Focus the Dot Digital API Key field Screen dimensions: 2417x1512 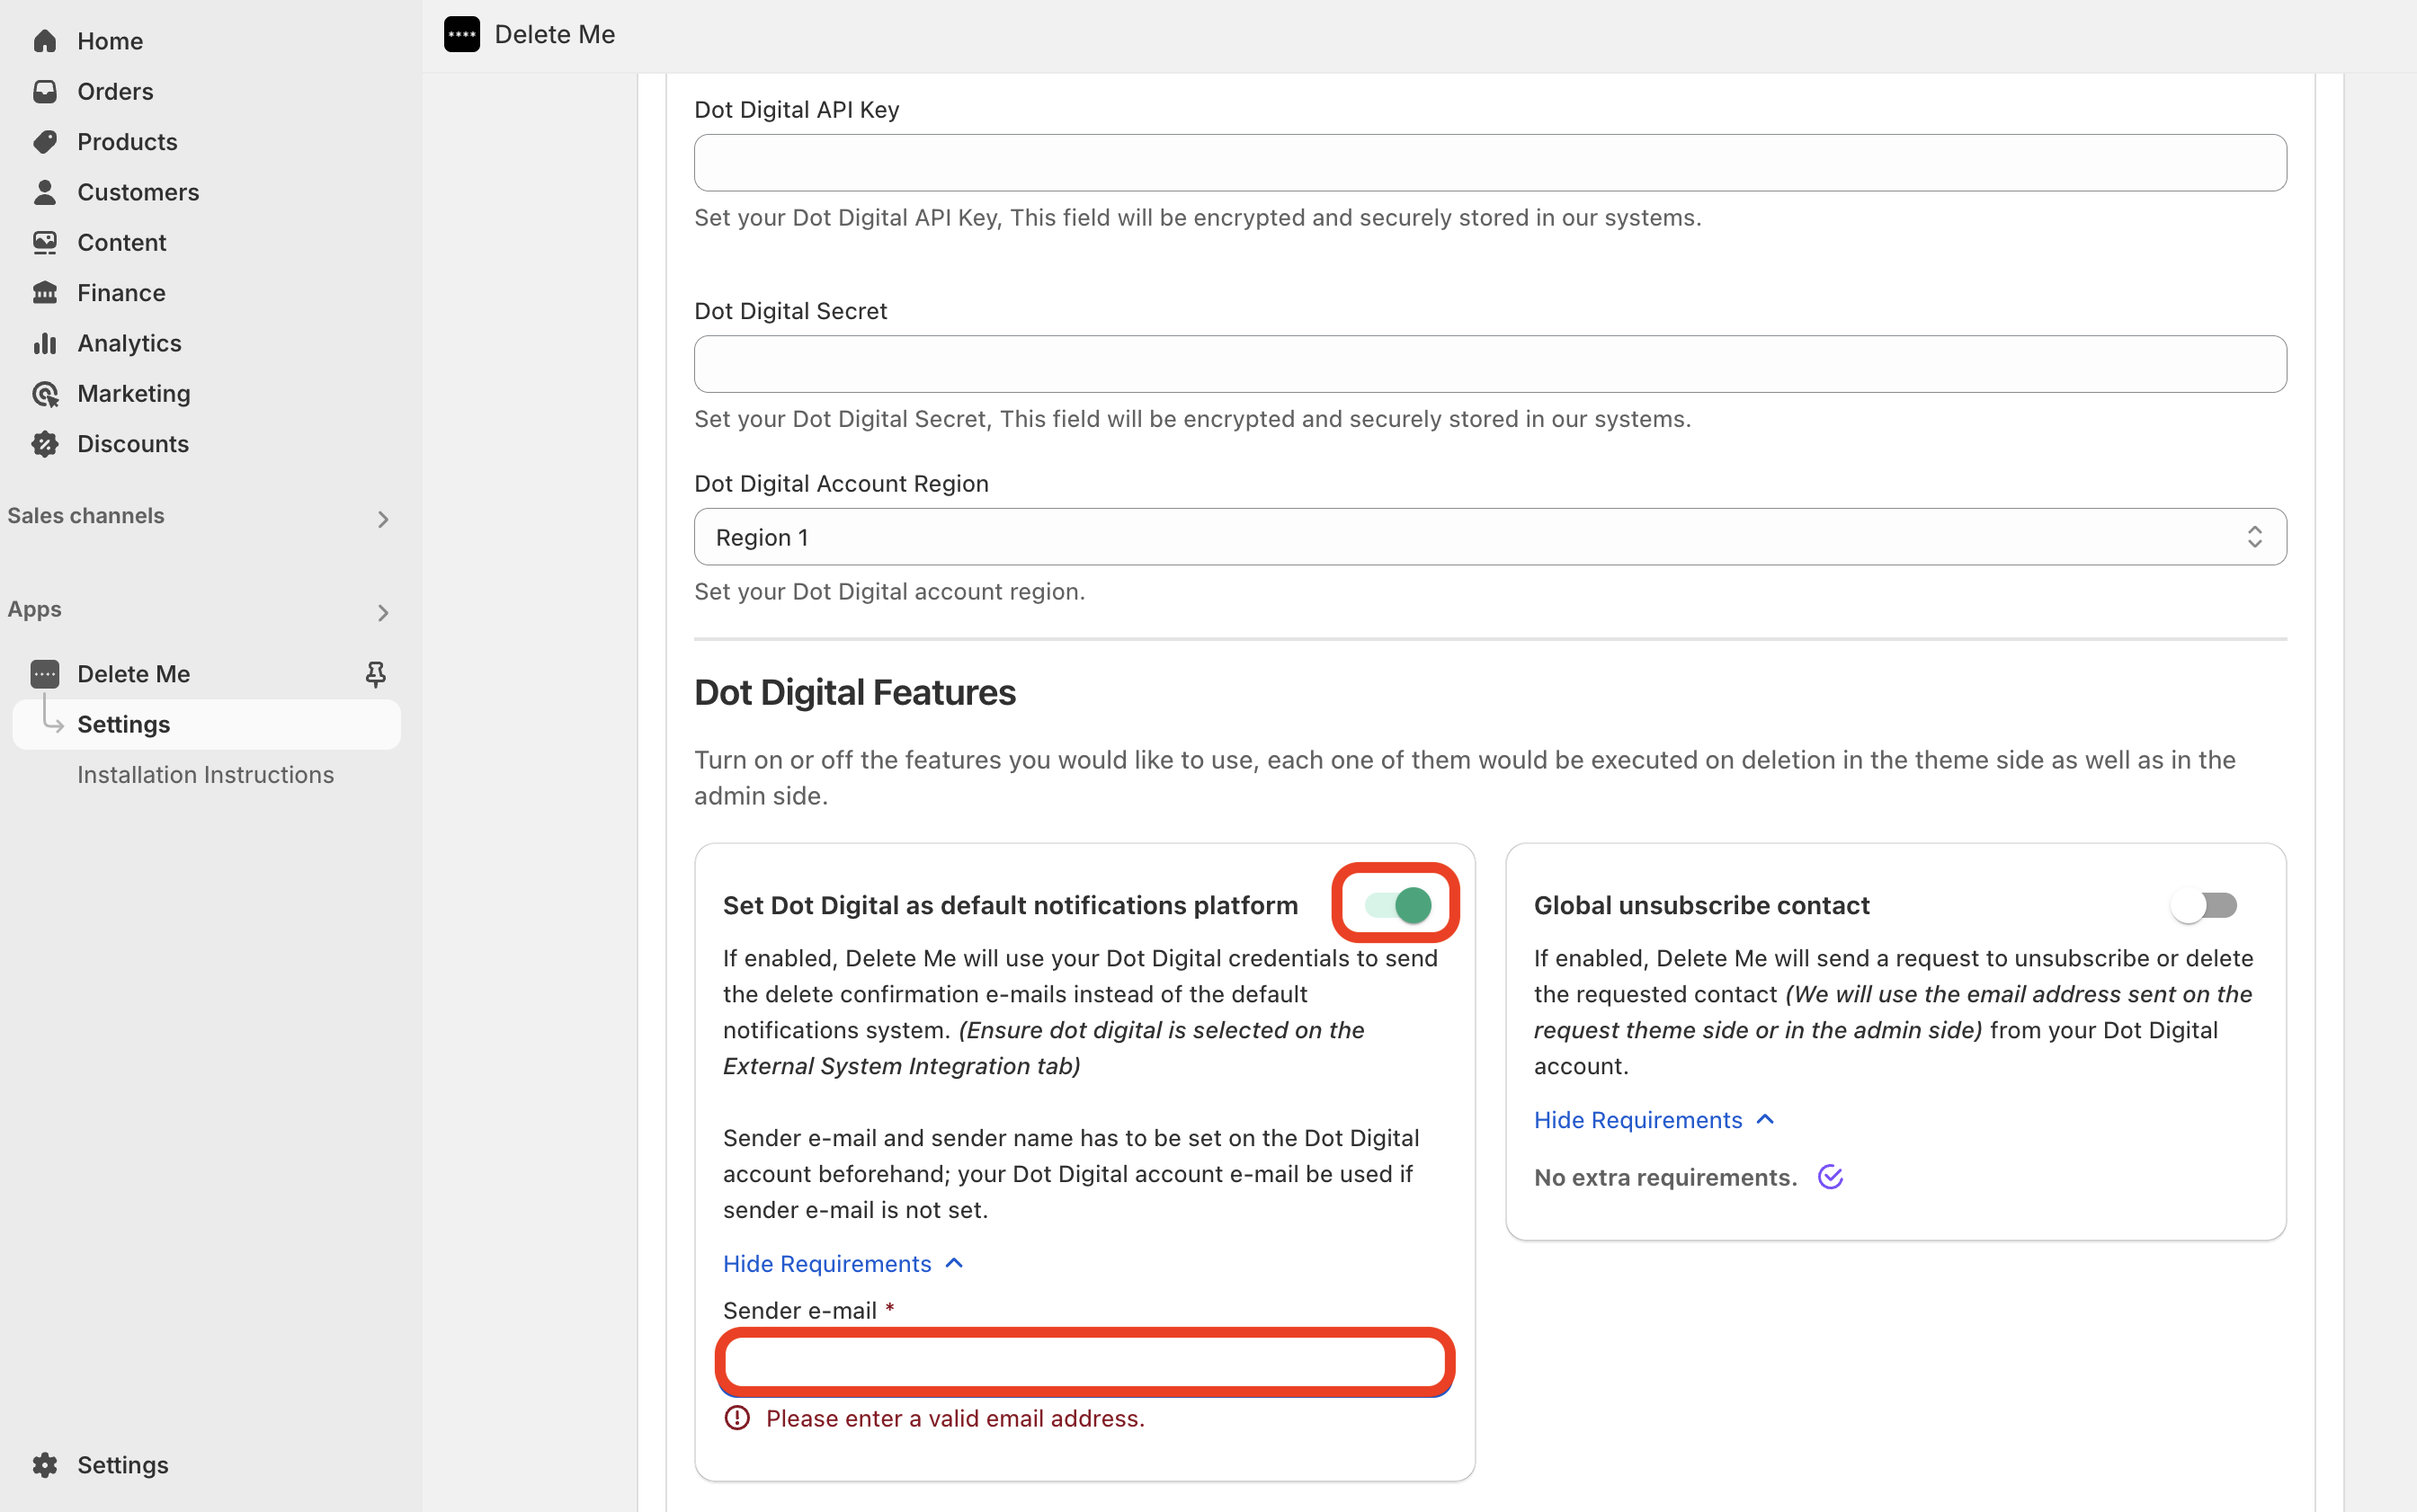click(x=1490, y=163)
